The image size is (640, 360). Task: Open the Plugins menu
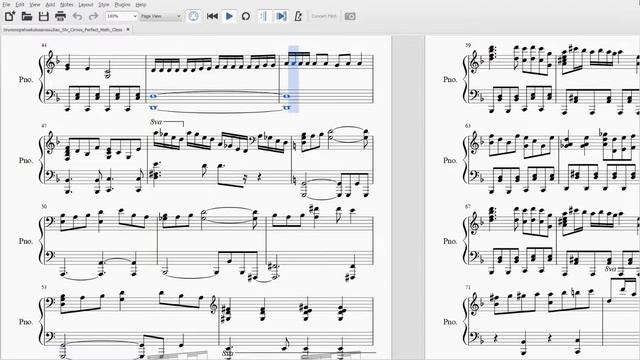tap(122, 4)
